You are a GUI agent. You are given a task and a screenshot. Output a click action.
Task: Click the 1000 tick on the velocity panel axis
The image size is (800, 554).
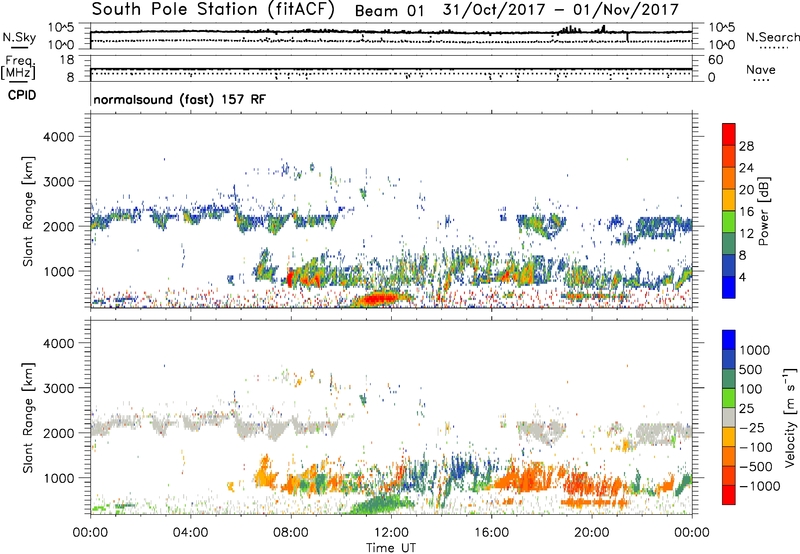click(x=58, y=478)
